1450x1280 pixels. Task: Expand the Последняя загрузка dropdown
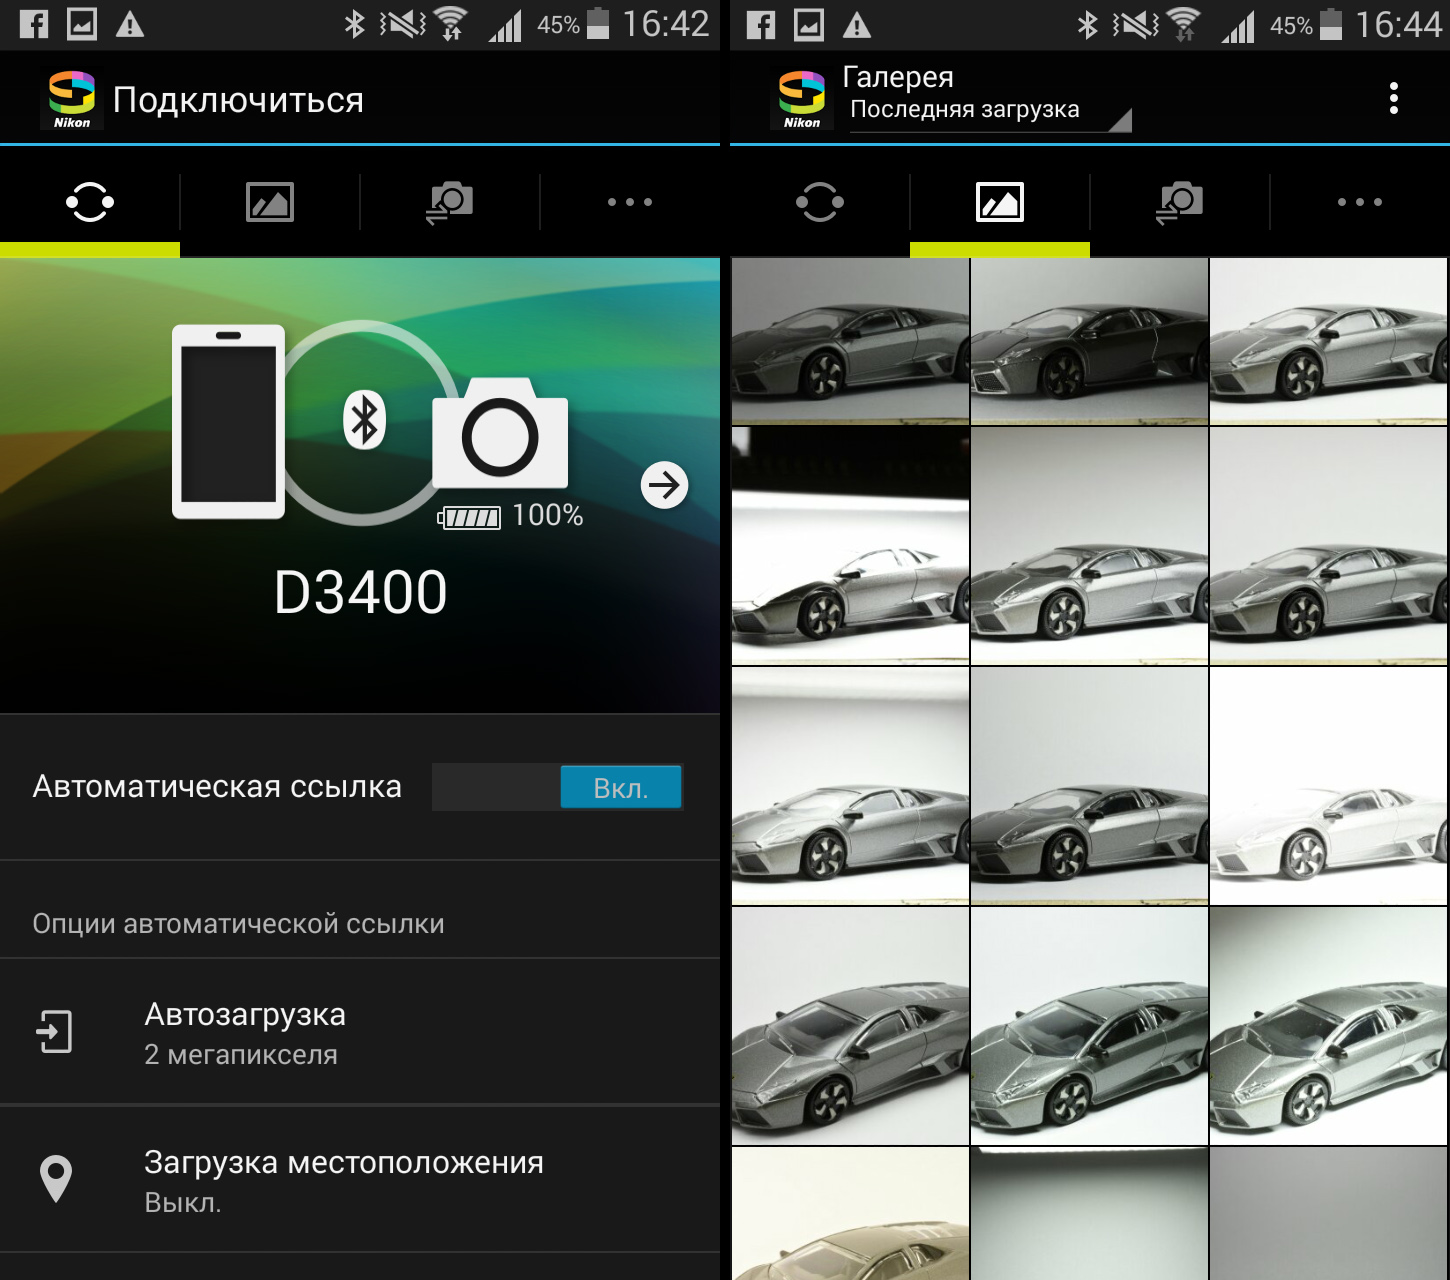[990, 110]
